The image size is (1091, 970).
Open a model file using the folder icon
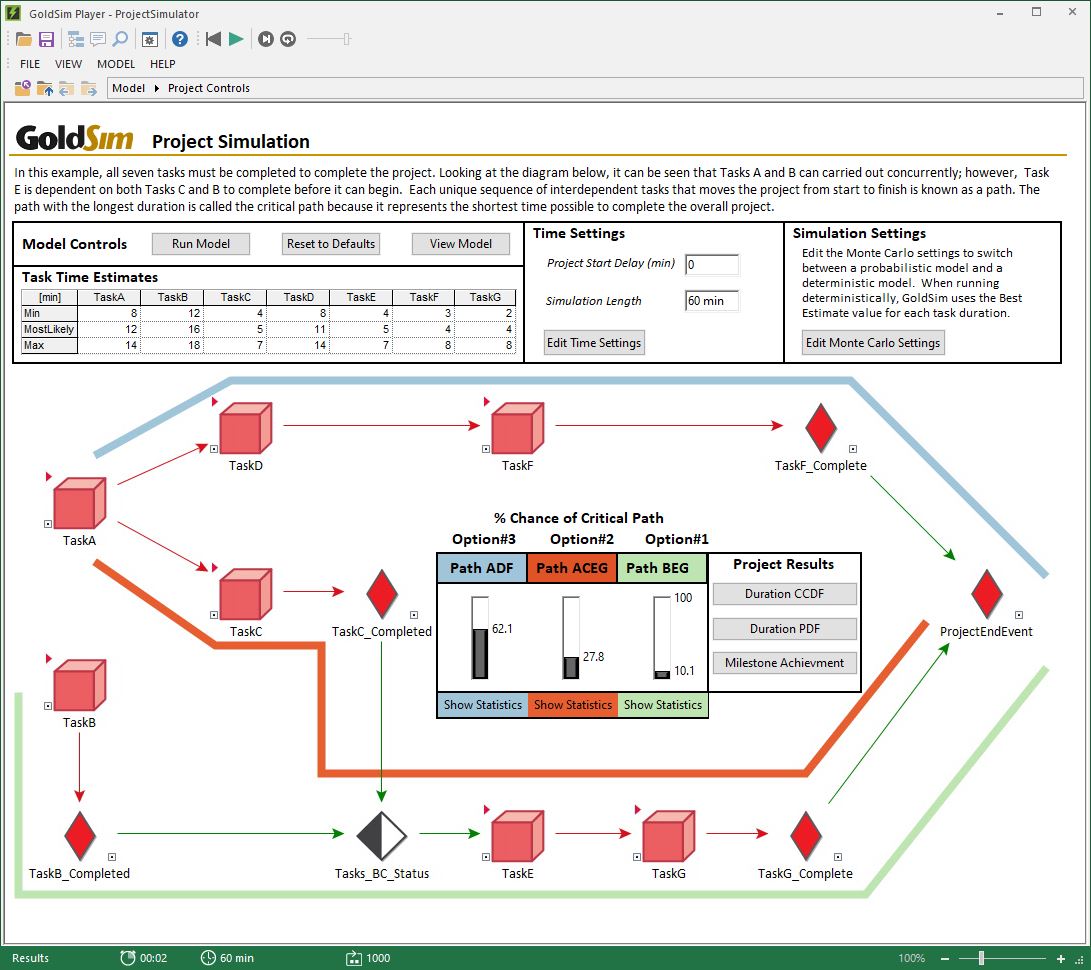pyautogui.click(x=23, y=38)
